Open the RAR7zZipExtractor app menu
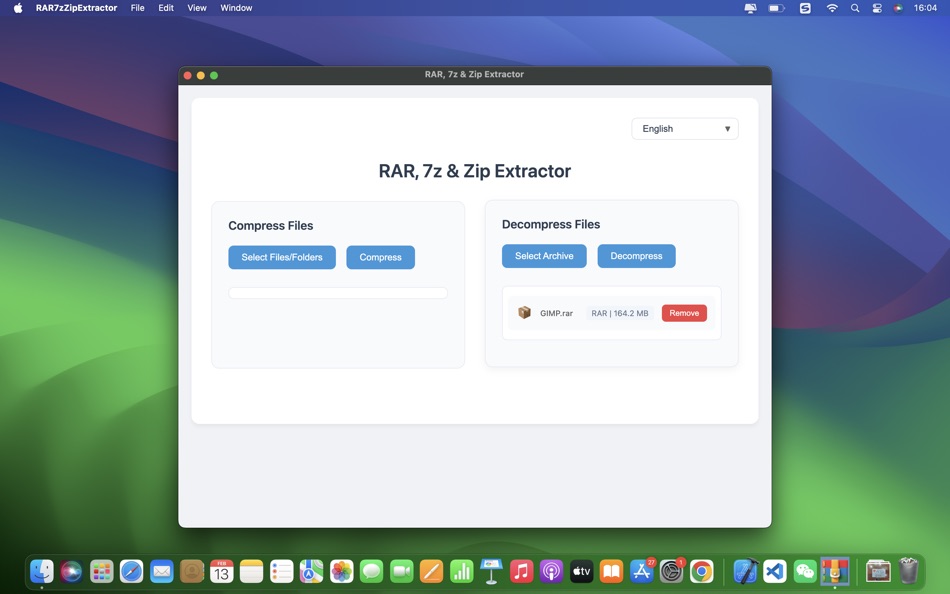Screen dimensions: 950x594 [76, 8]
